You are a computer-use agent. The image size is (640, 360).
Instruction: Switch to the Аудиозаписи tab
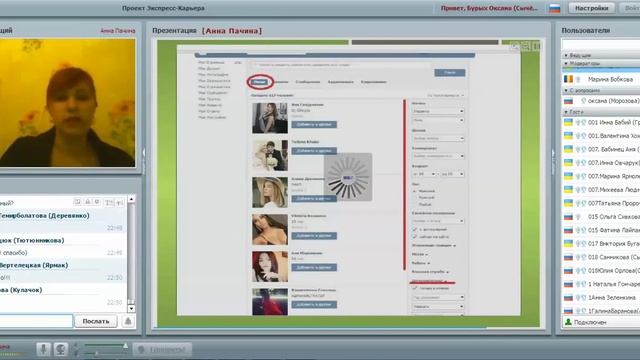[340, 82]
